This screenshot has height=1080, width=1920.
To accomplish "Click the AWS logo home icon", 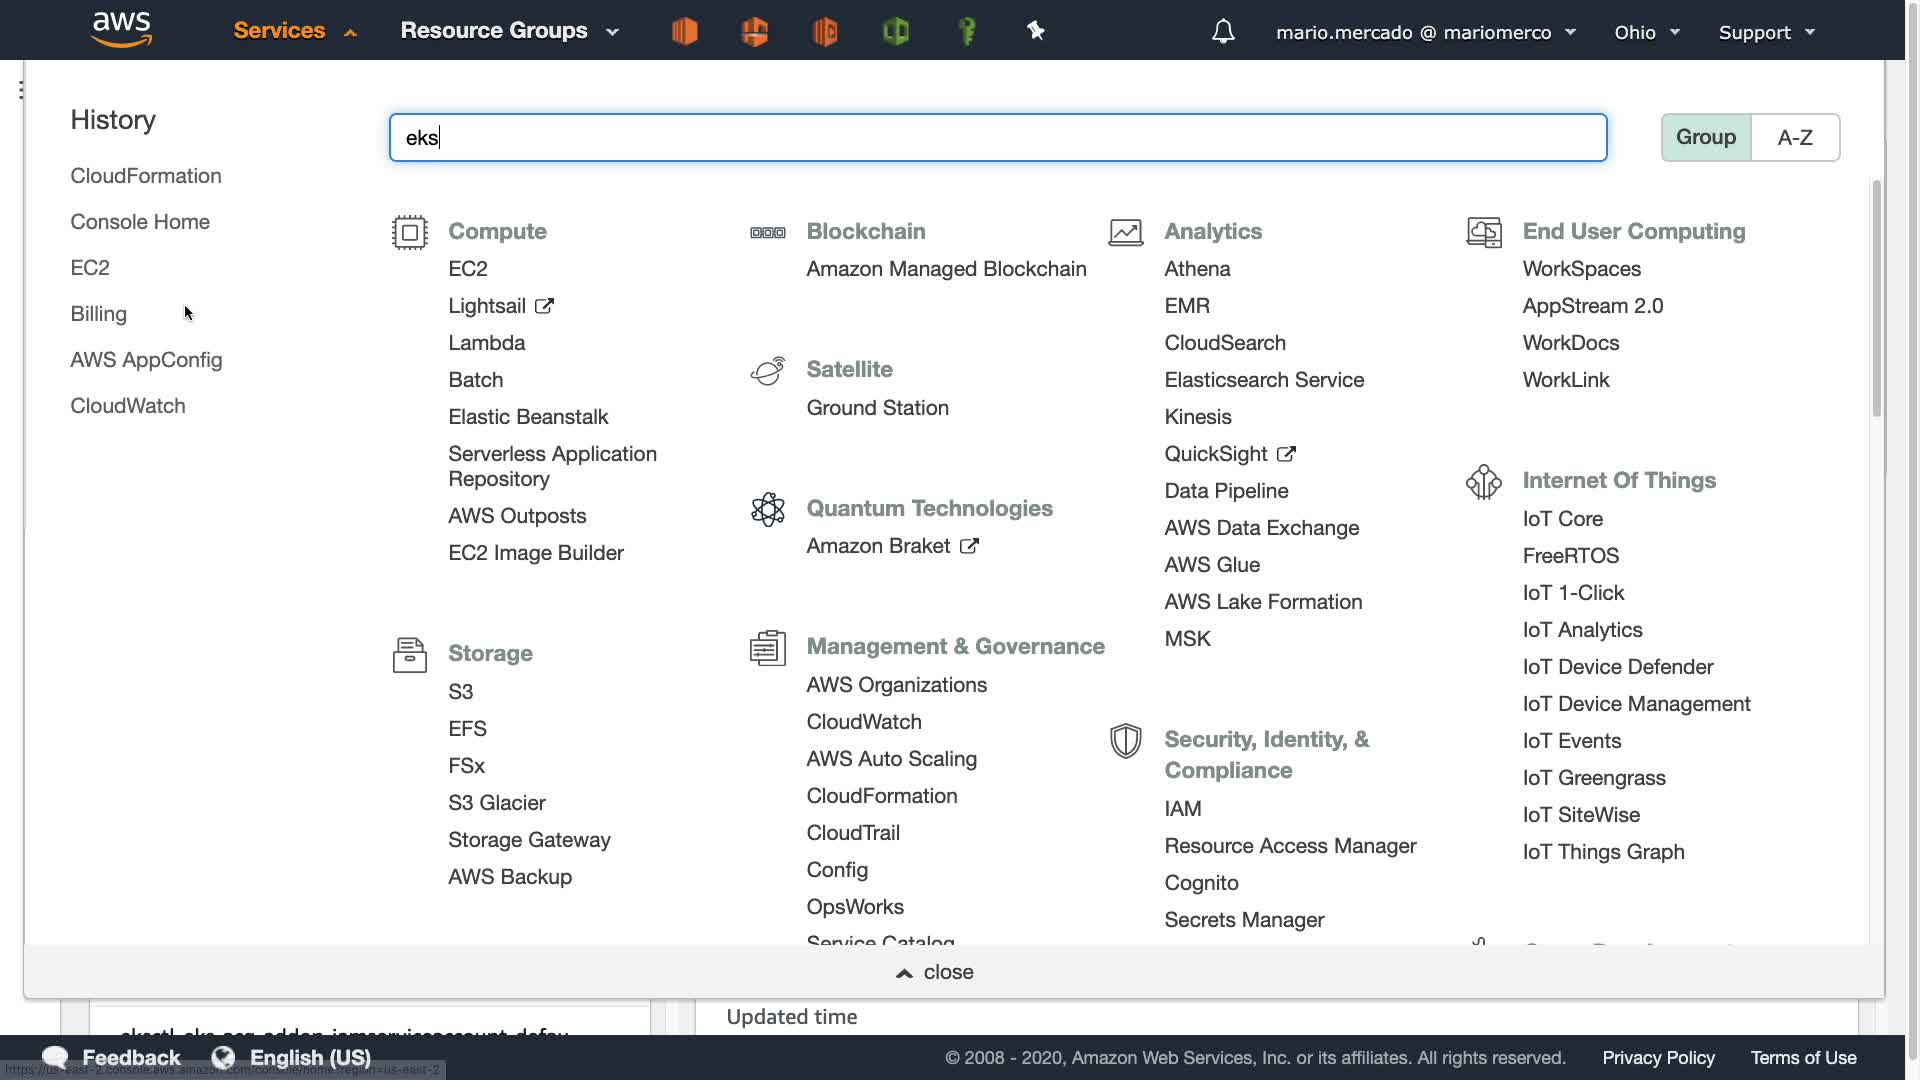I will point(121,30).
